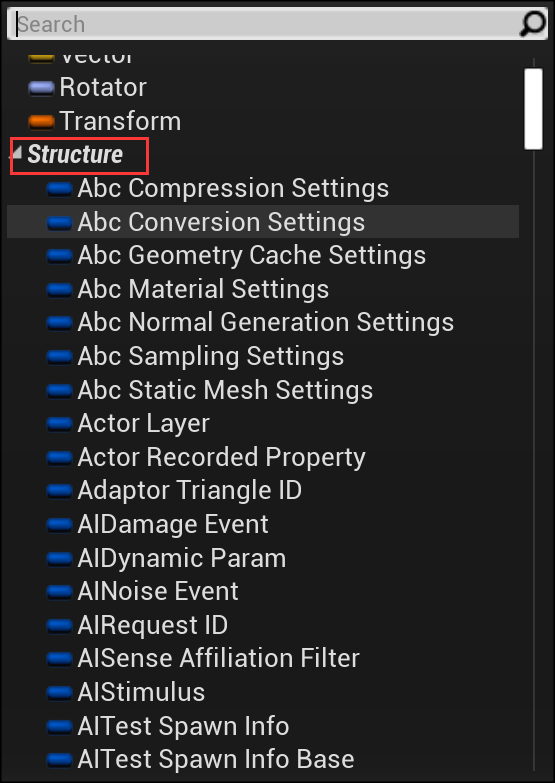Click blue pill icon beside Actor Layer
The width and height of the screenshot is (555, 783).
pyautogui.click(x=59, y=424)
